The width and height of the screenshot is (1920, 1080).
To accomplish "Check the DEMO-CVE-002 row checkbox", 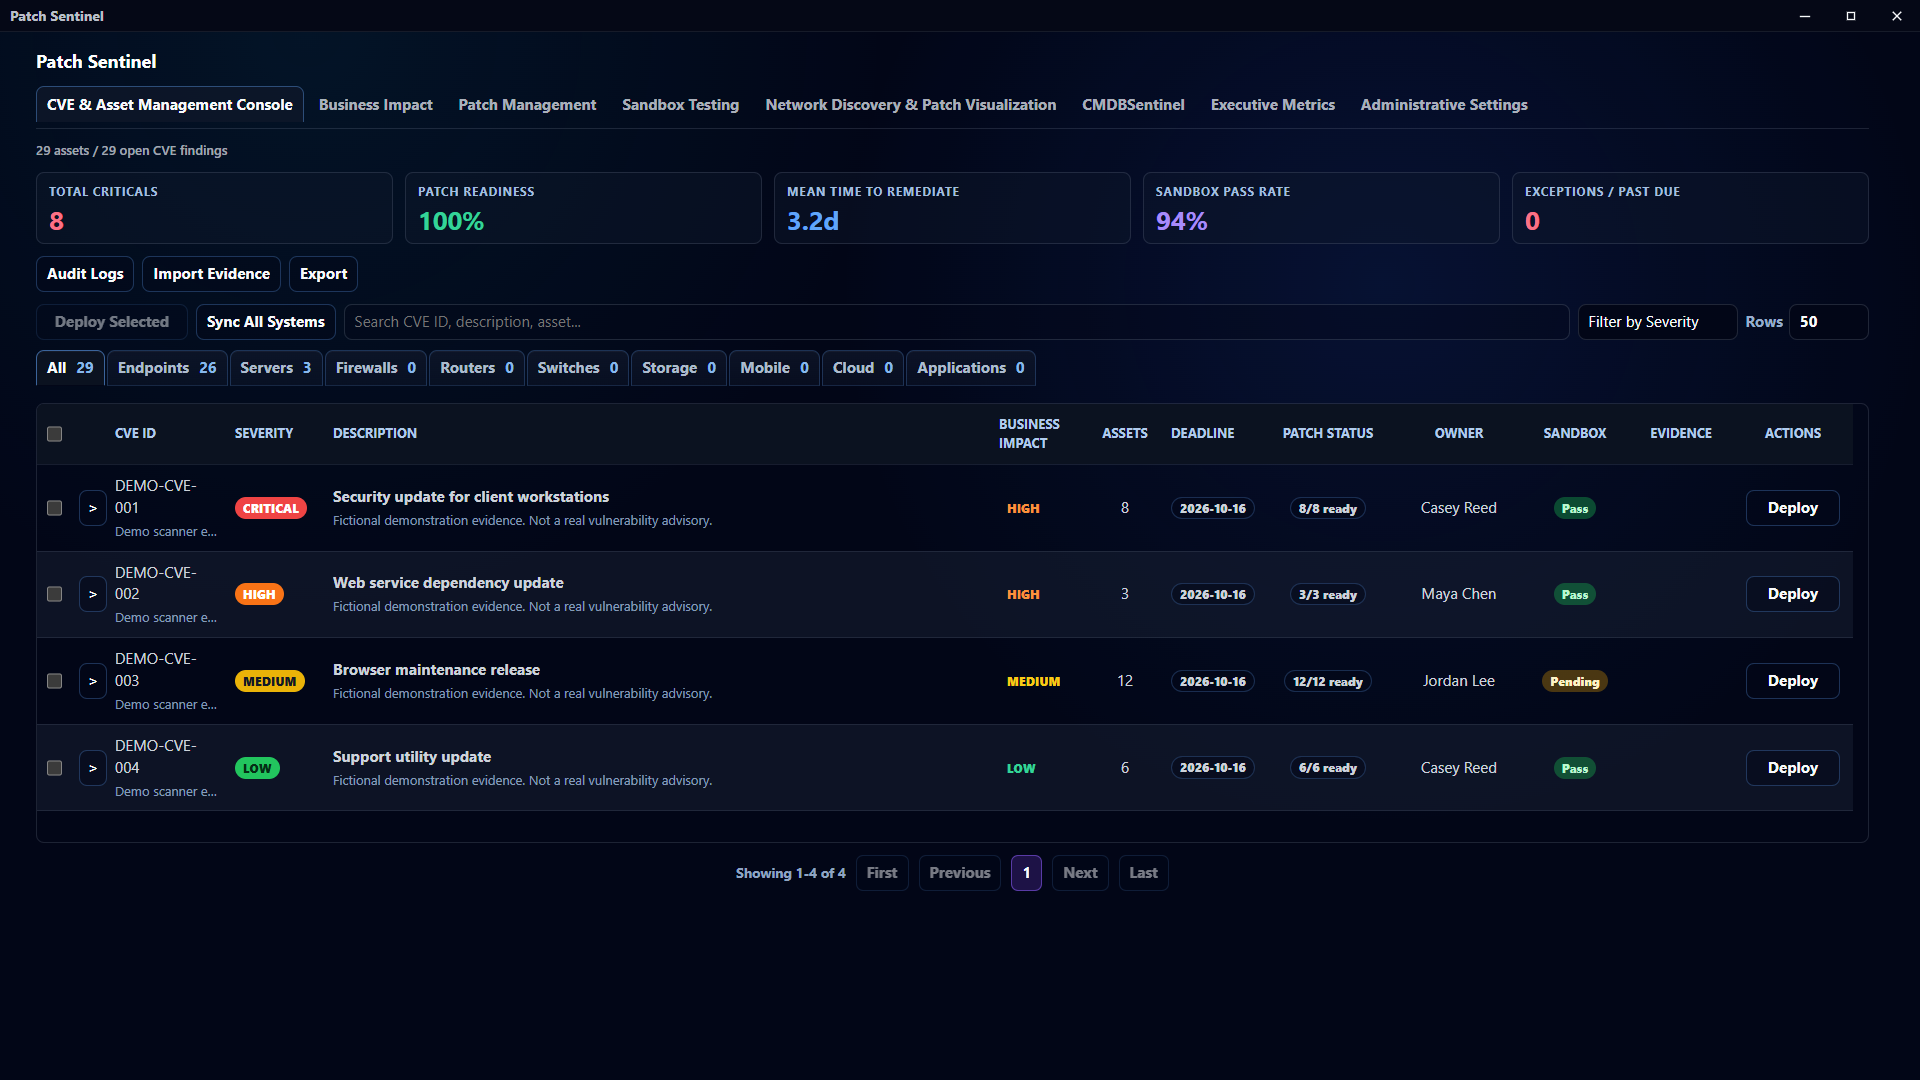I will 55,594.
